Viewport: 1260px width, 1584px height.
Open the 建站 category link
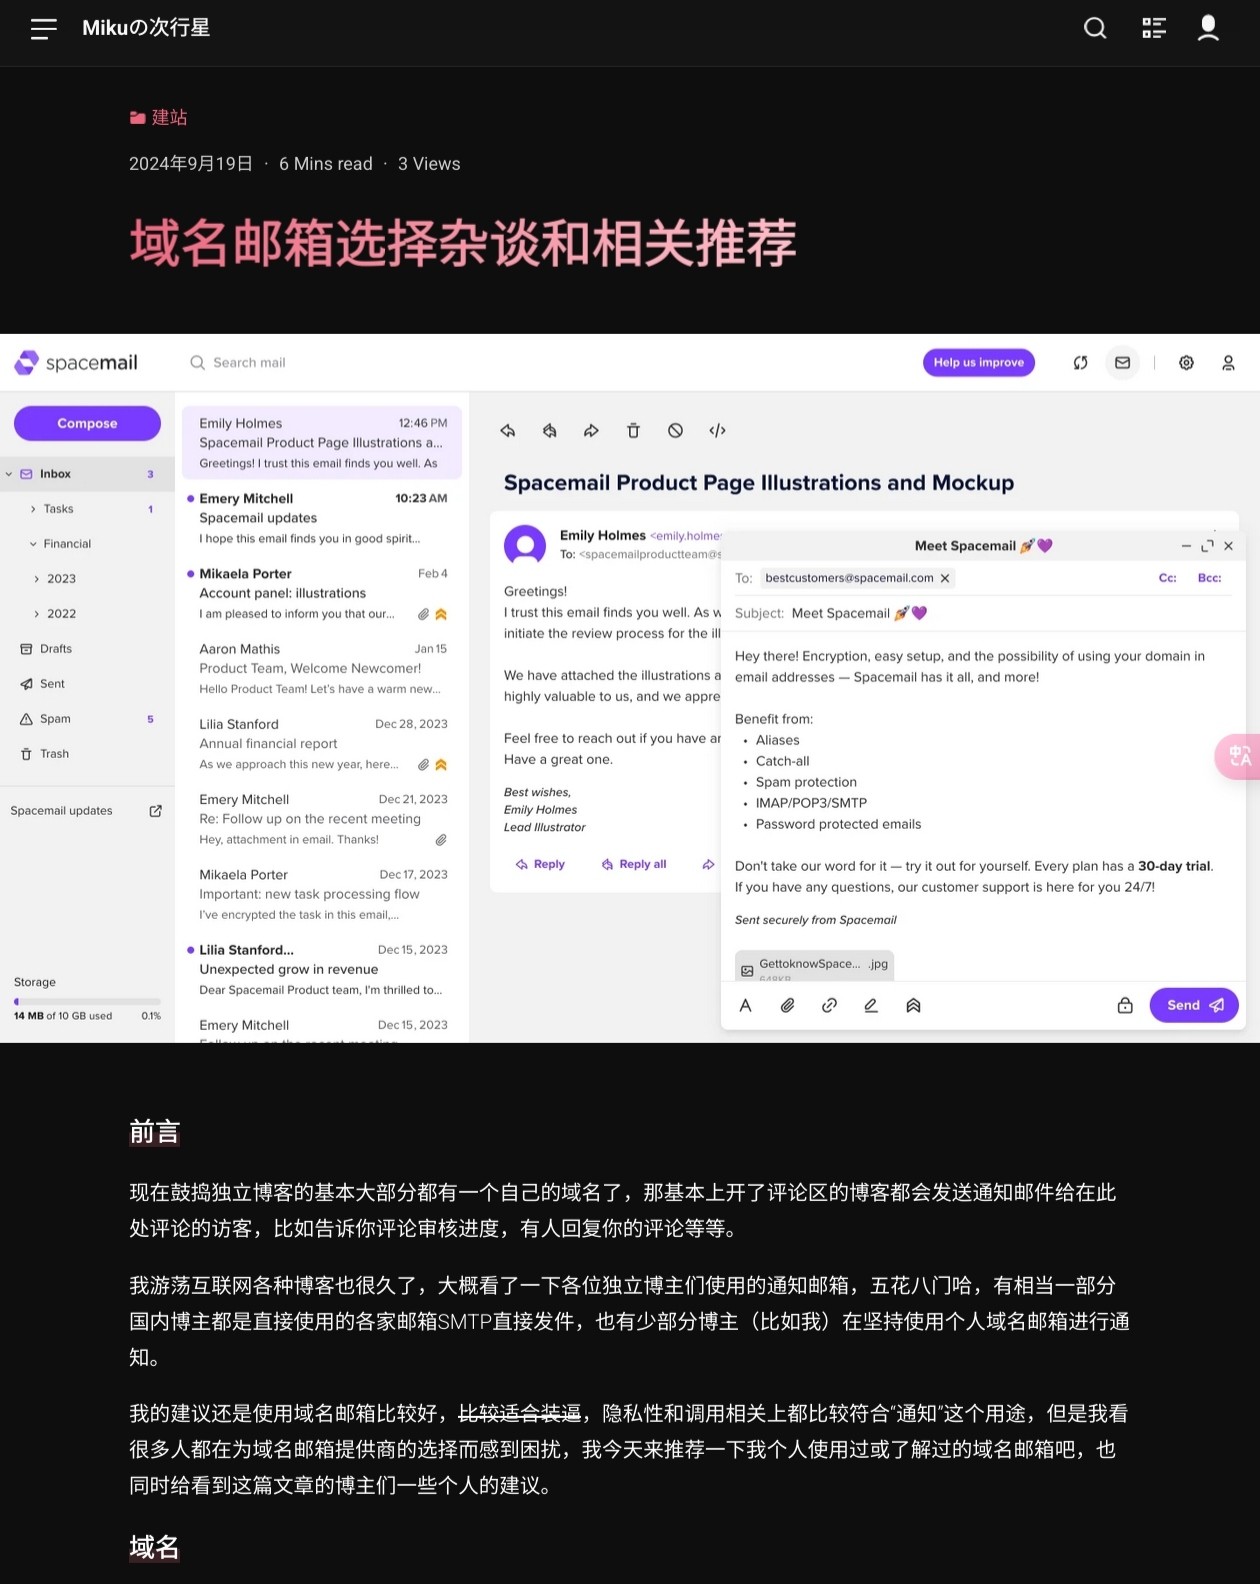click(159, 117)
